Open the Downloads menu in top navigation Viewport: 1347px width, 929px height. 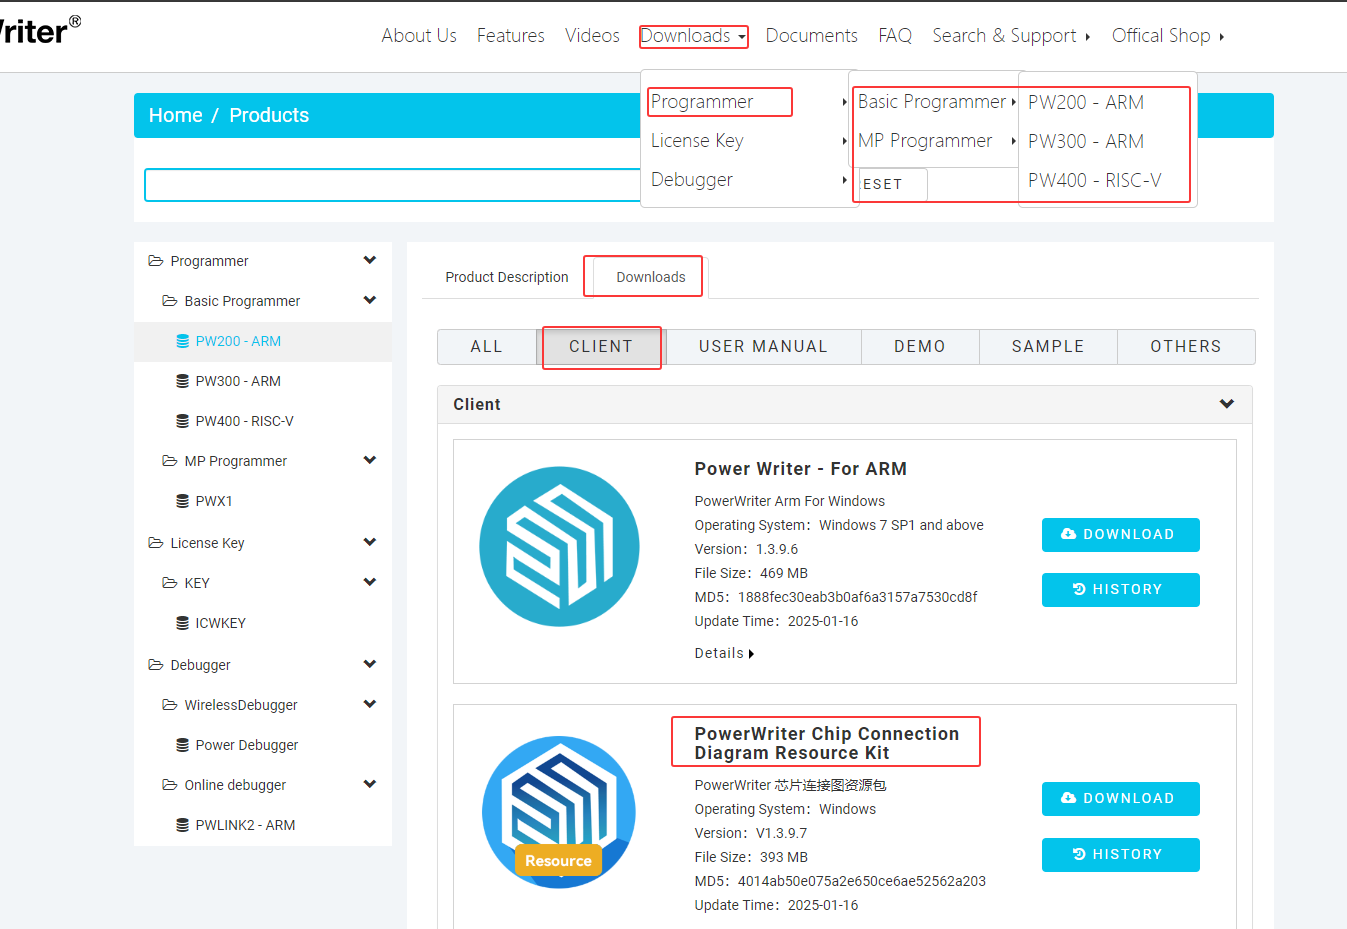click(693, 36)
